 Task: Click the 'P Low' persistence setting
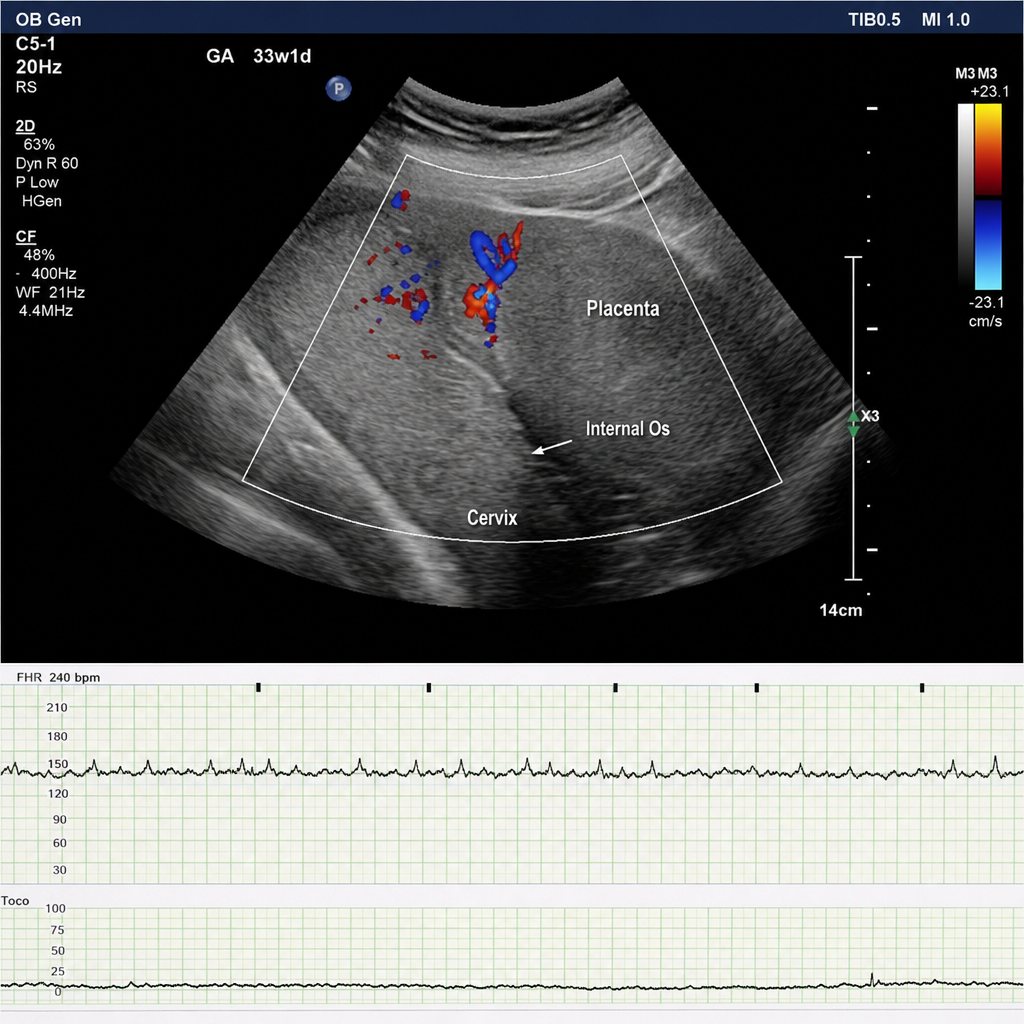tap(37, 182)
